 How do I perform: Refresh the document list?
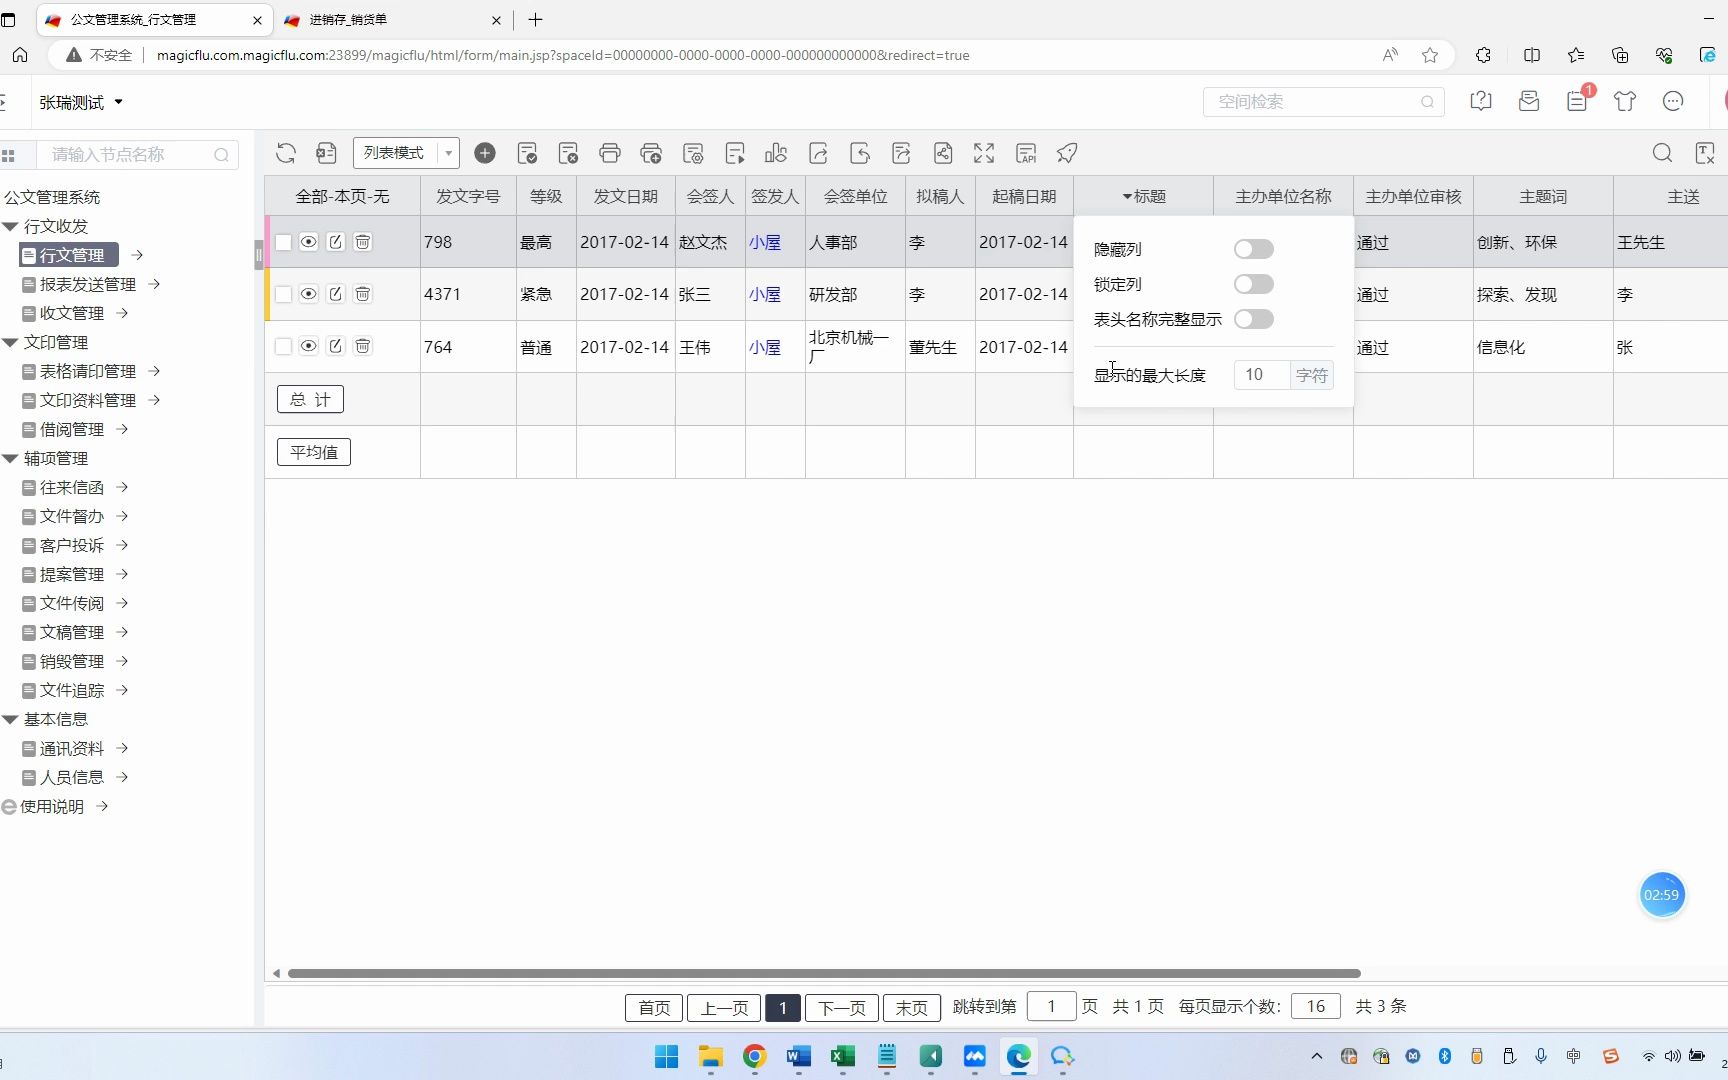tap(286, 152)
